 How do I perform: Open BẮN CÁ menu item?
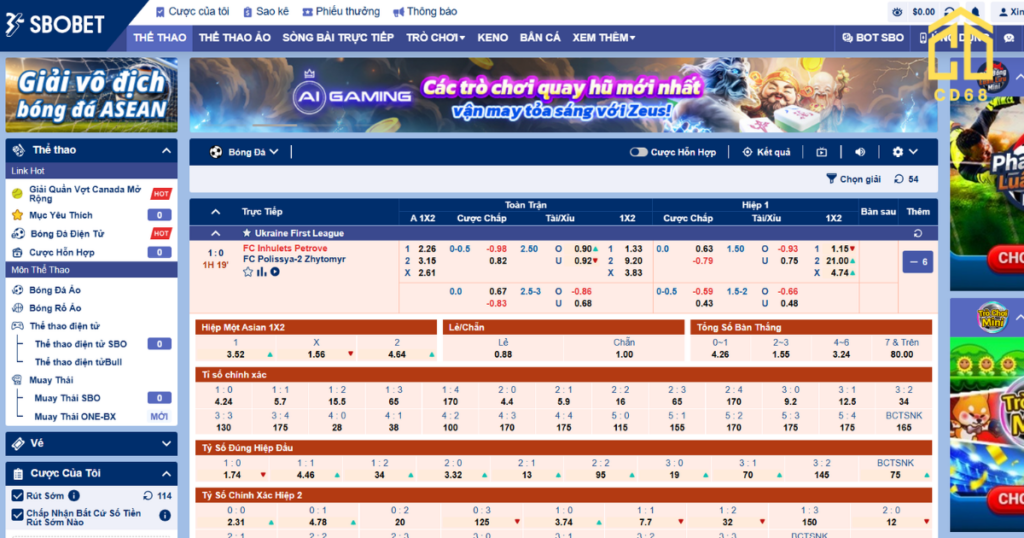[x=540, y=38]
